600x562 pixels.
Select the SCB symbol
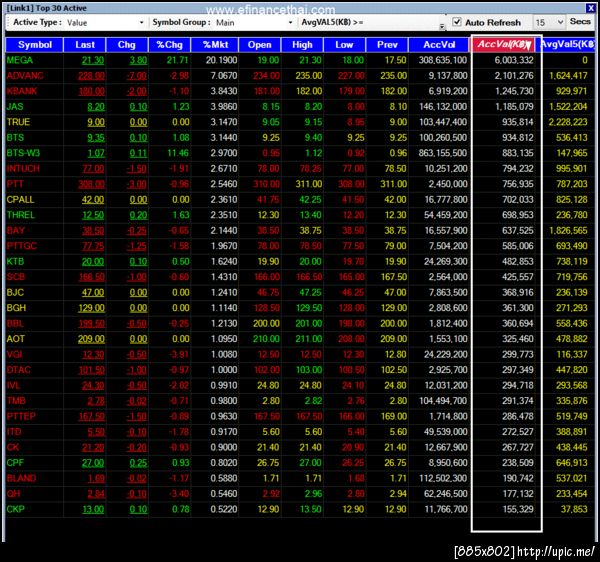pos(16,277)
